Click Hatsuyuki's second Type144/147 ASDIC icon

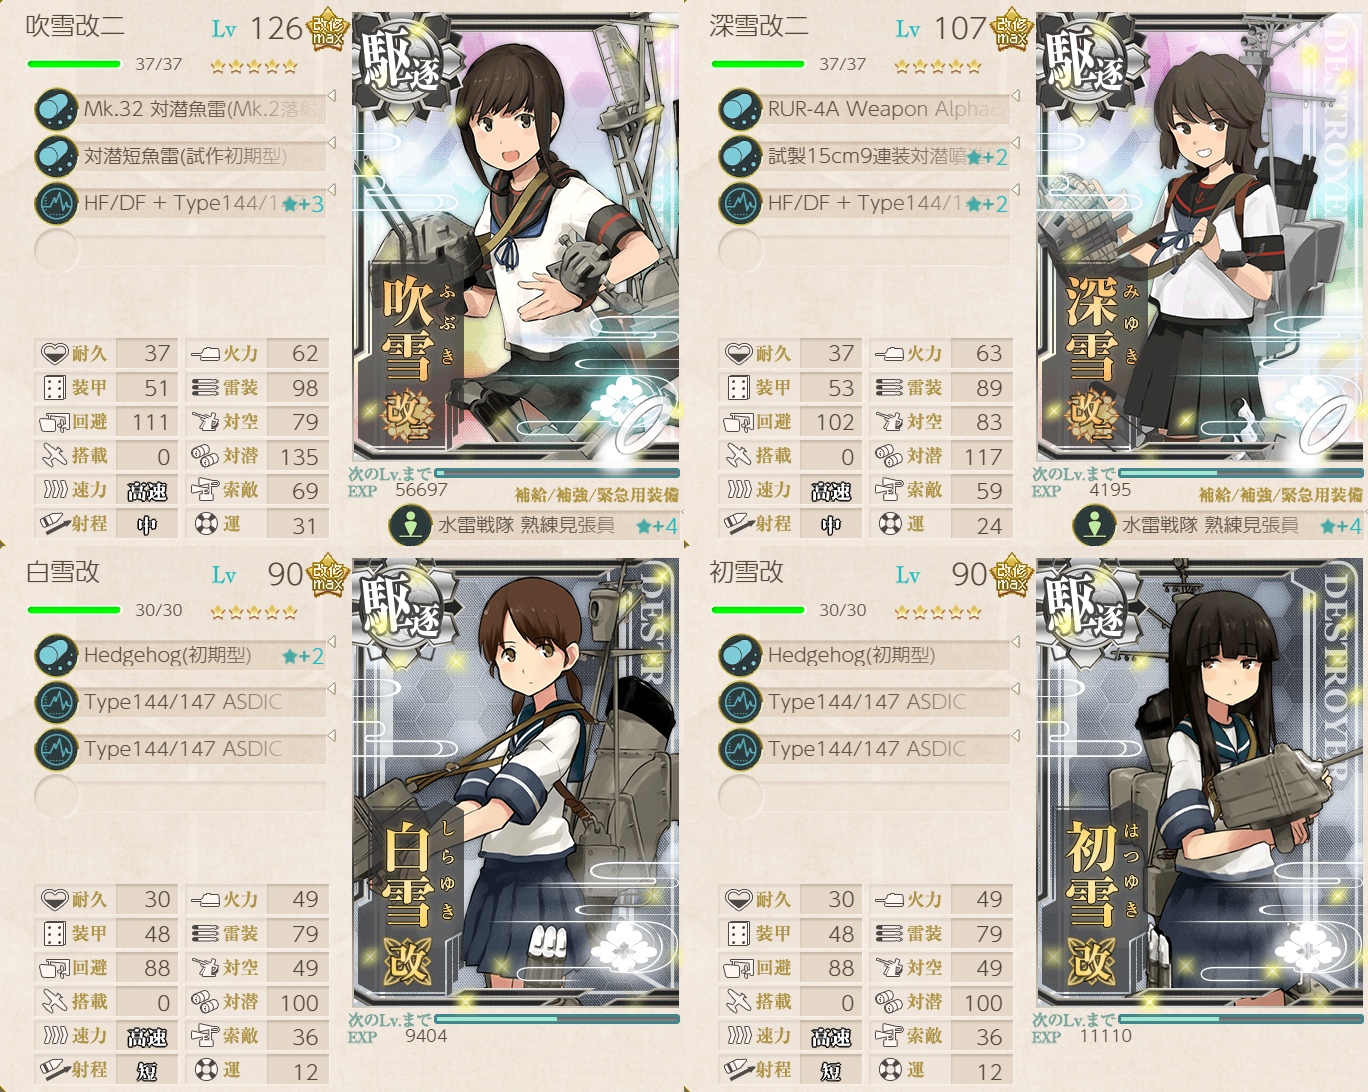pos(740,749)
